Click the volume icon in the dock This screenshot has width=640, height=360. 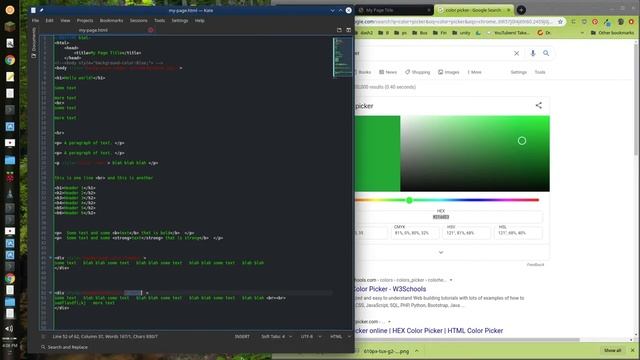click(9, 329)
